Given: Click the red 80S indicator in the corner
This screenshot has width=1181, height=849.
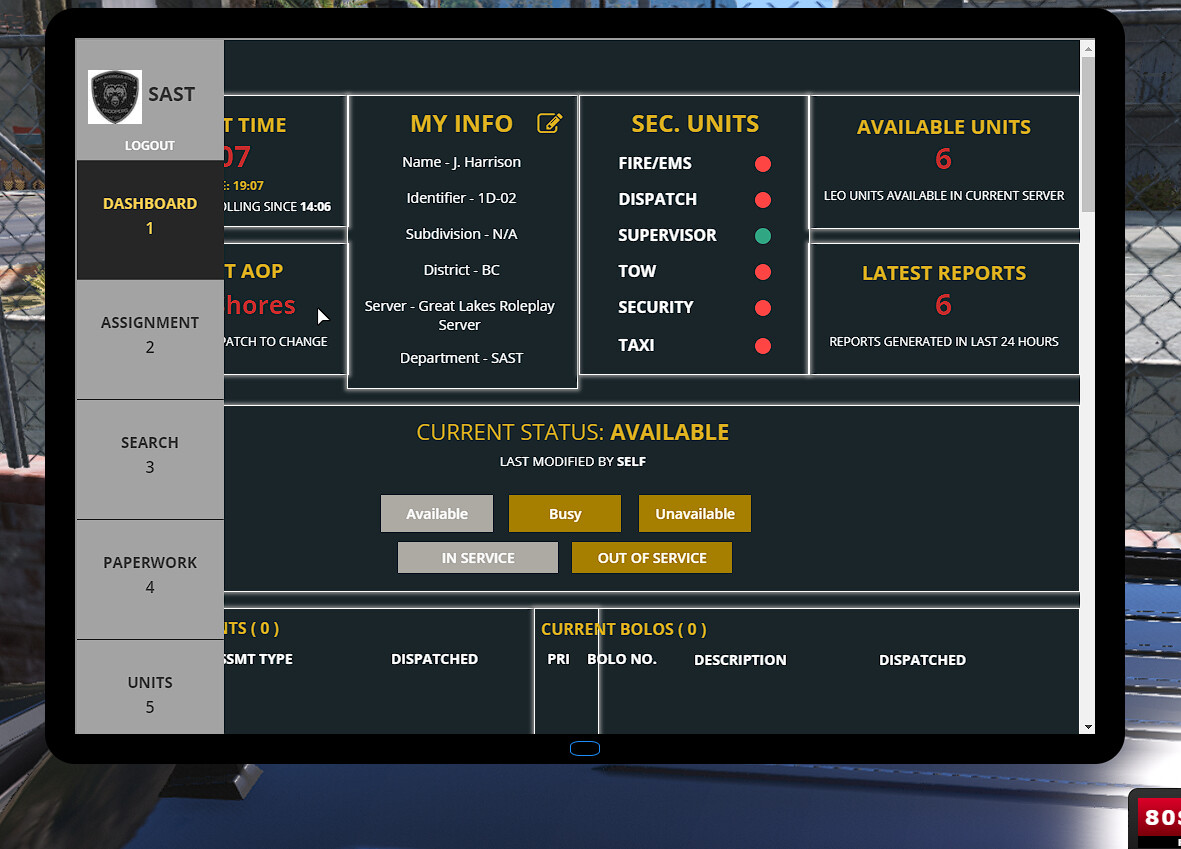Looking at the screenshot, I should (x=1160, y=816).
